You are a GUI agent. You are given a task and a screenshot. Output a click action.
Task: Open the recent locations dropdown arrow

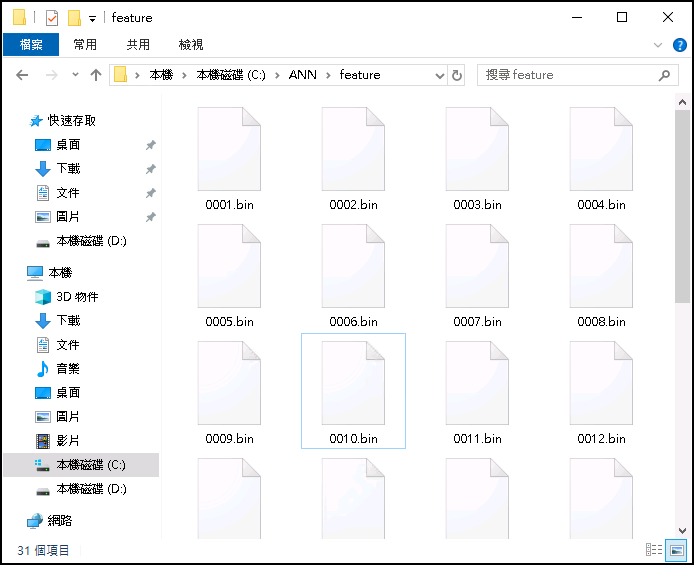(75, 74)
